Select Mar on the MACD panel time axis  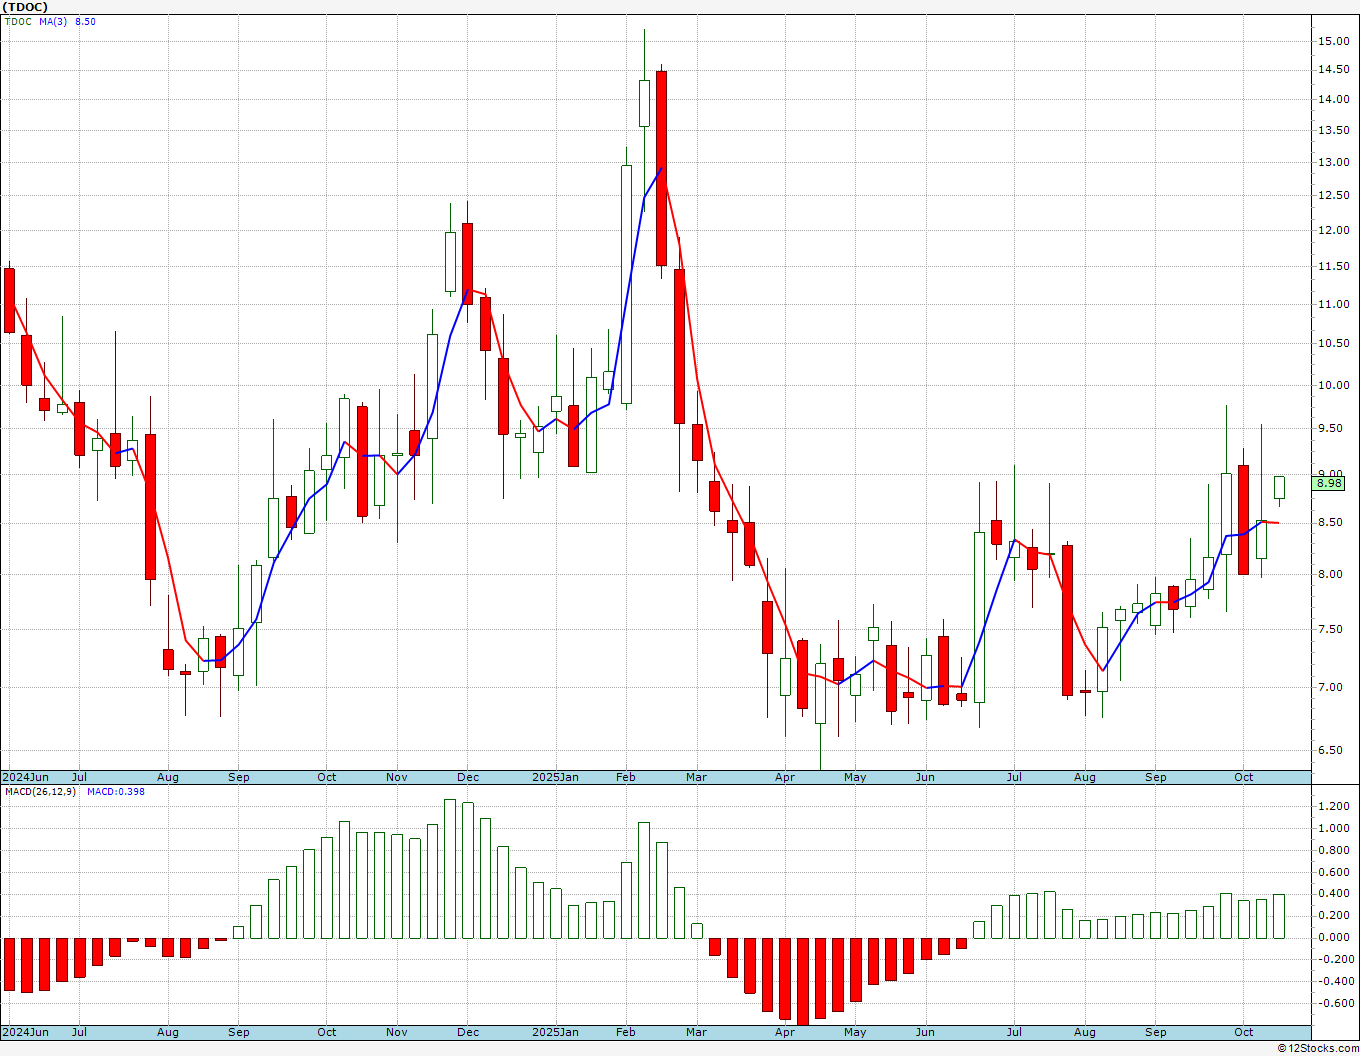696,1032
